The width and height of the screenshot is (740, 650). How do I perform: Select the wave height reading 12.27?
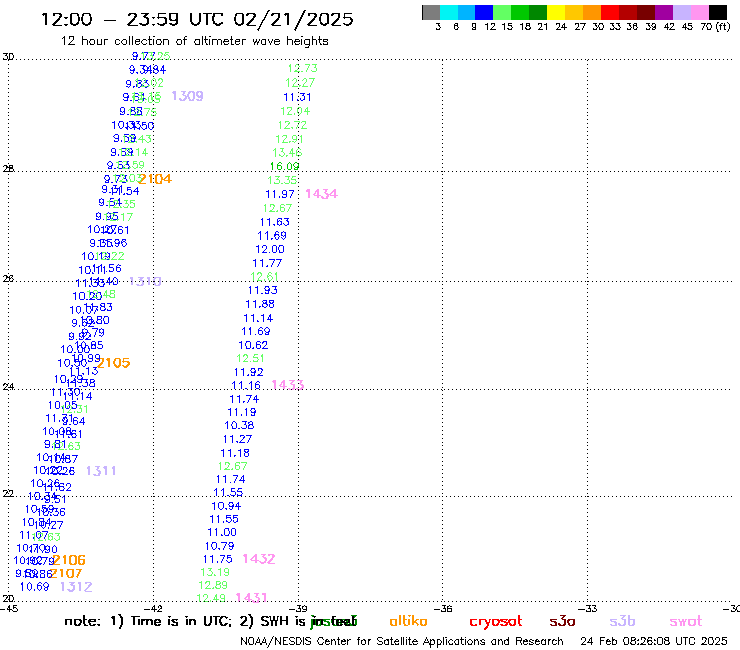pos(300,83)
